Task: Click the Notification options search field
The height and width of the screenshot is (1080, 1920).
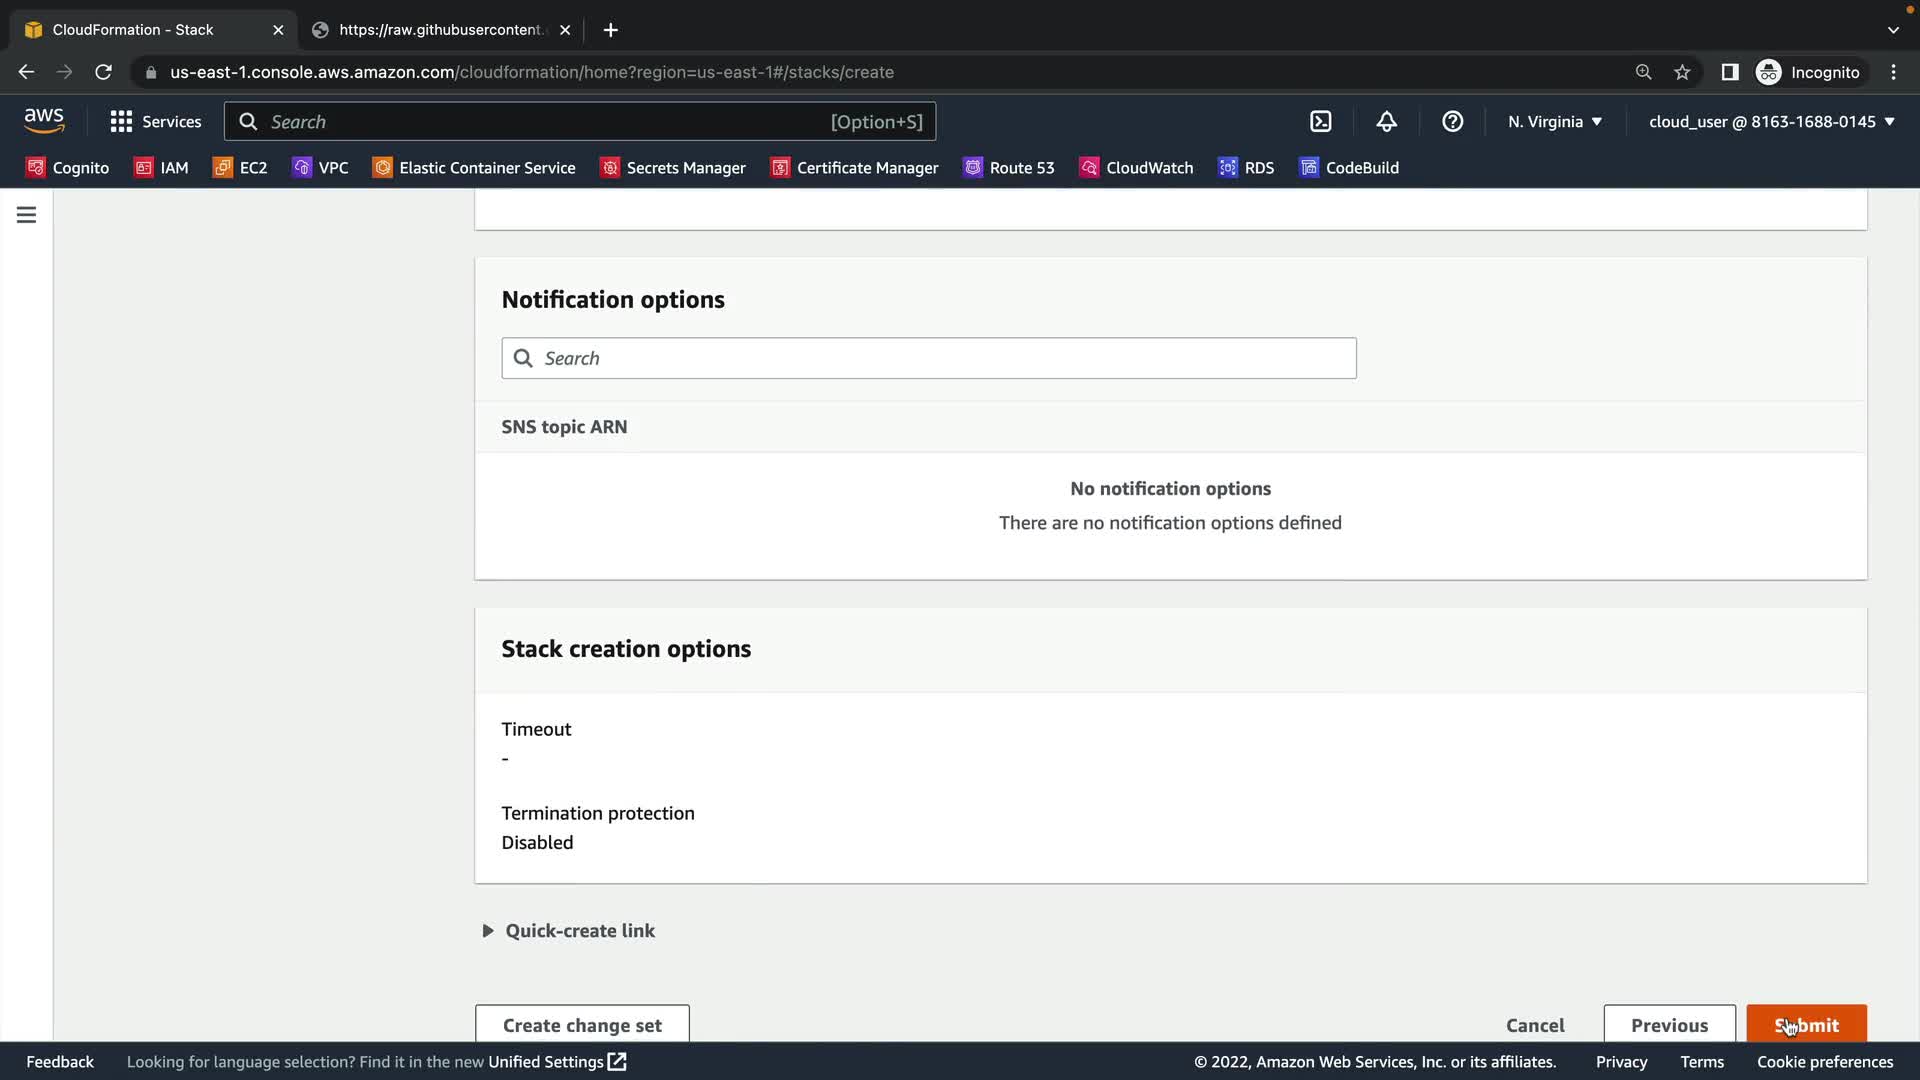Action: (x=928, y=358)
